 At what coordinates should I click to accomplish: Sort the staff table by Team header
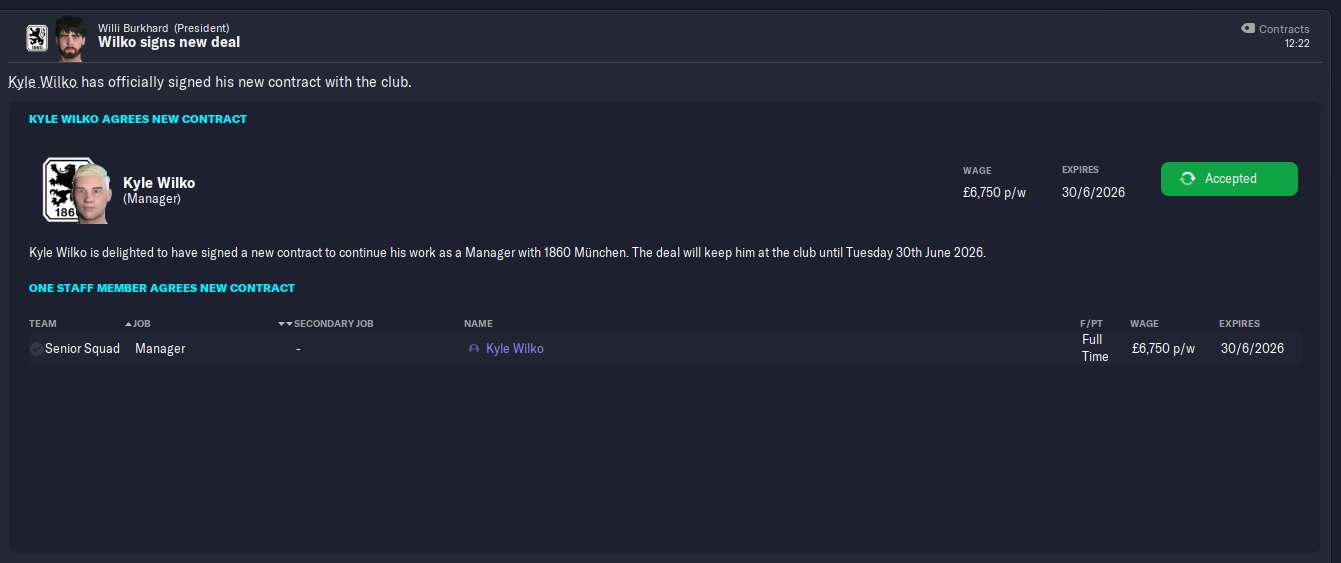pyautogui.click(x=43, y=324)
